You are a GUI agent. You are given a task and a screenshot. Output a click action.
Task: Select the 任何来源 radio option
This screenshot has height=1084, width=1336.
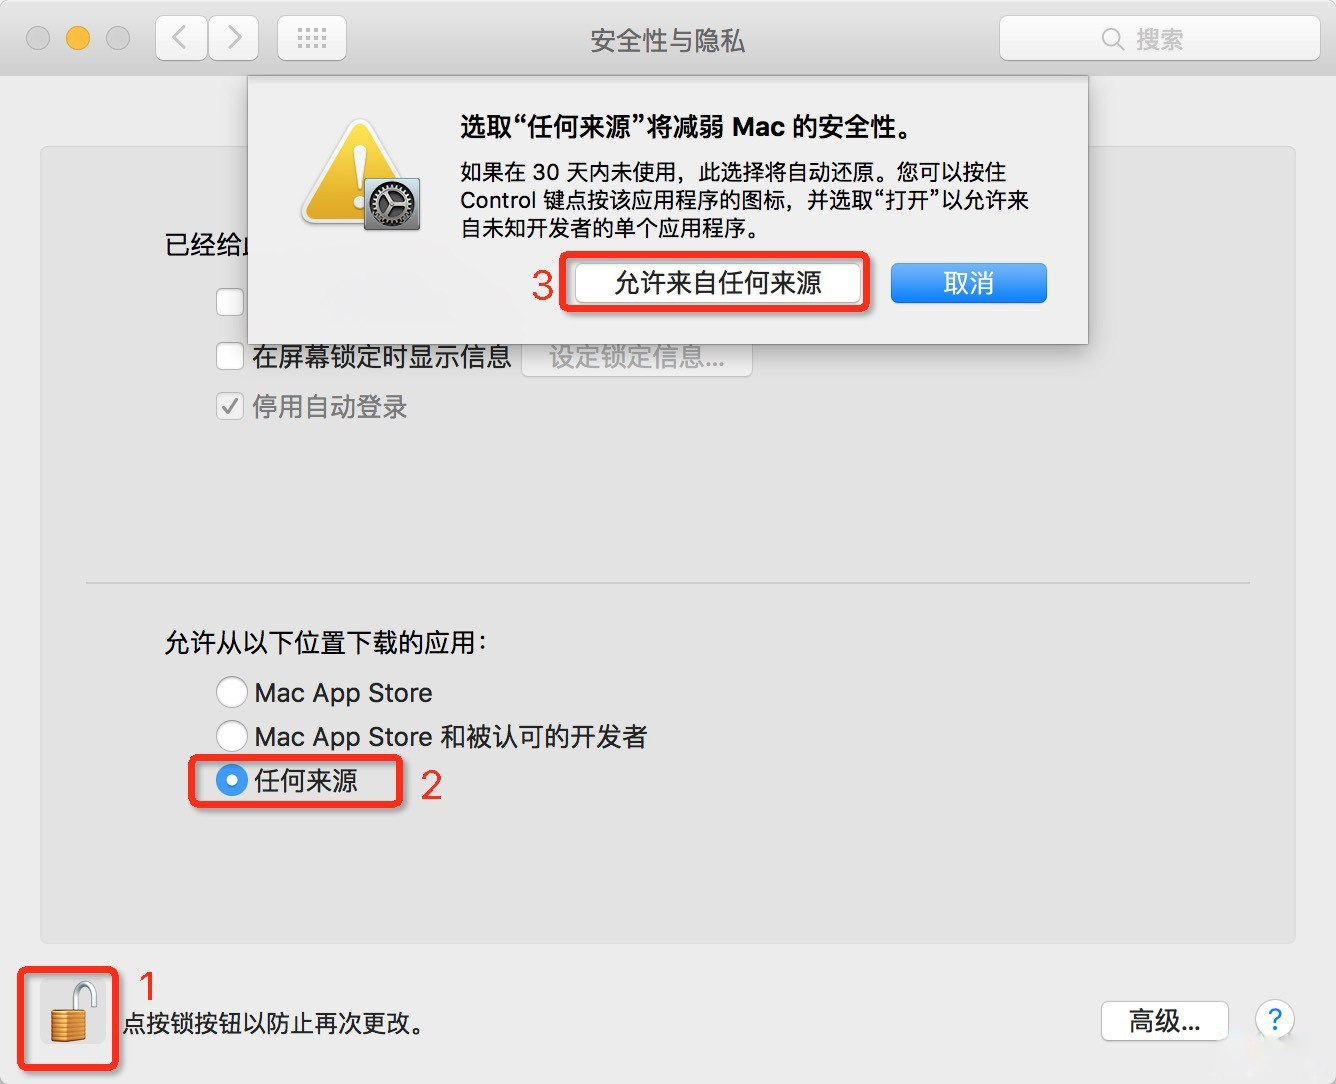point(232,780)
